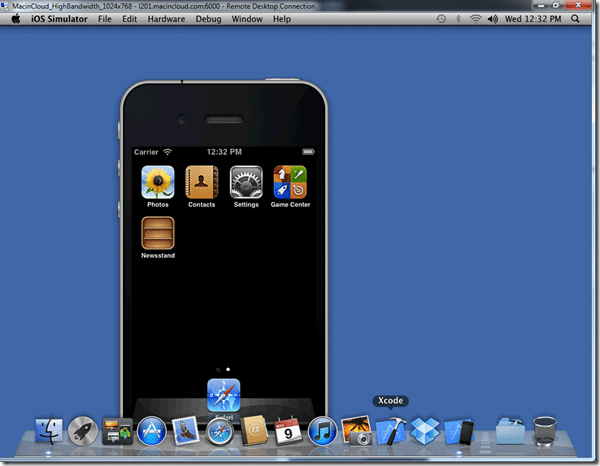Click the Wi-Fi status menu bar icon
This screenshot has width=600, height=466.
click(475, 19)
